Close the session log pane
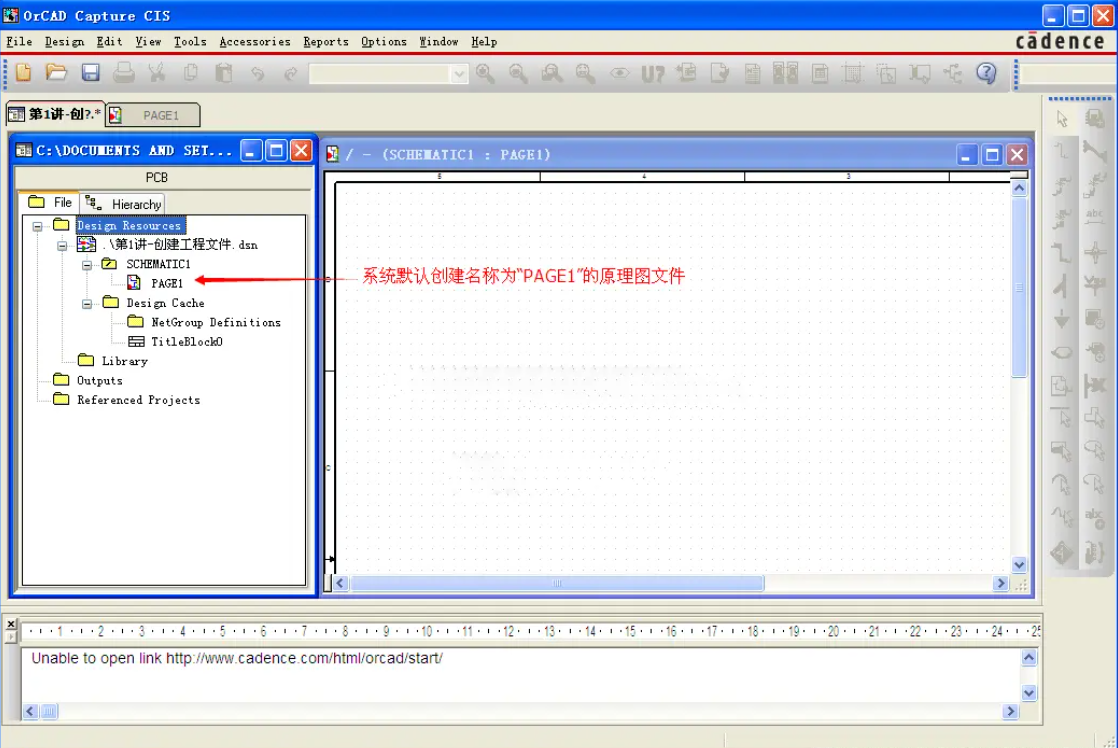Viewport: 1118px width, 748px height. coord(11,624)
